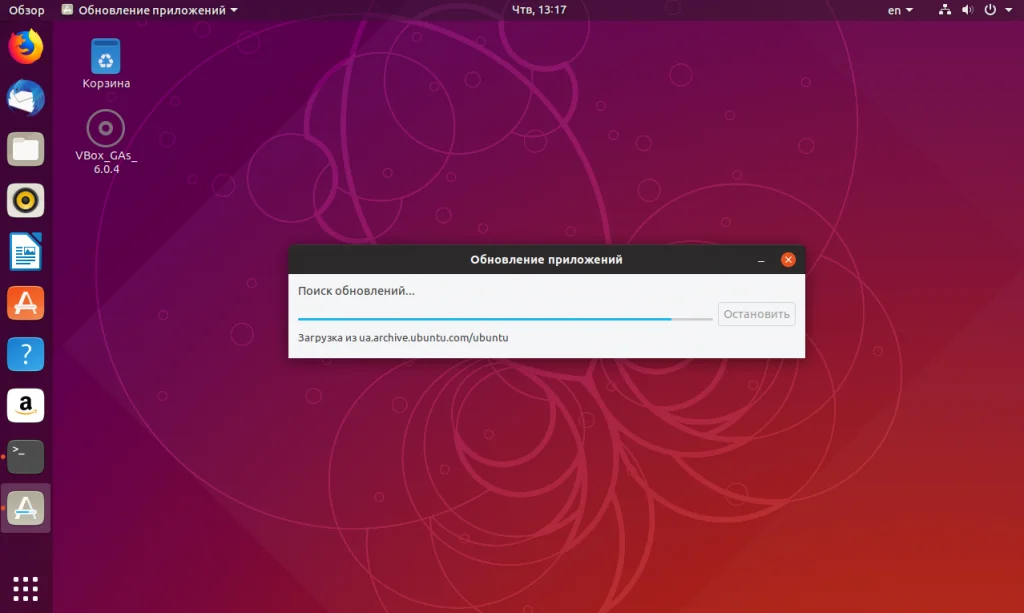
Task: Launch Thunderbird mail from the dock
Action: tap(25, 98)
